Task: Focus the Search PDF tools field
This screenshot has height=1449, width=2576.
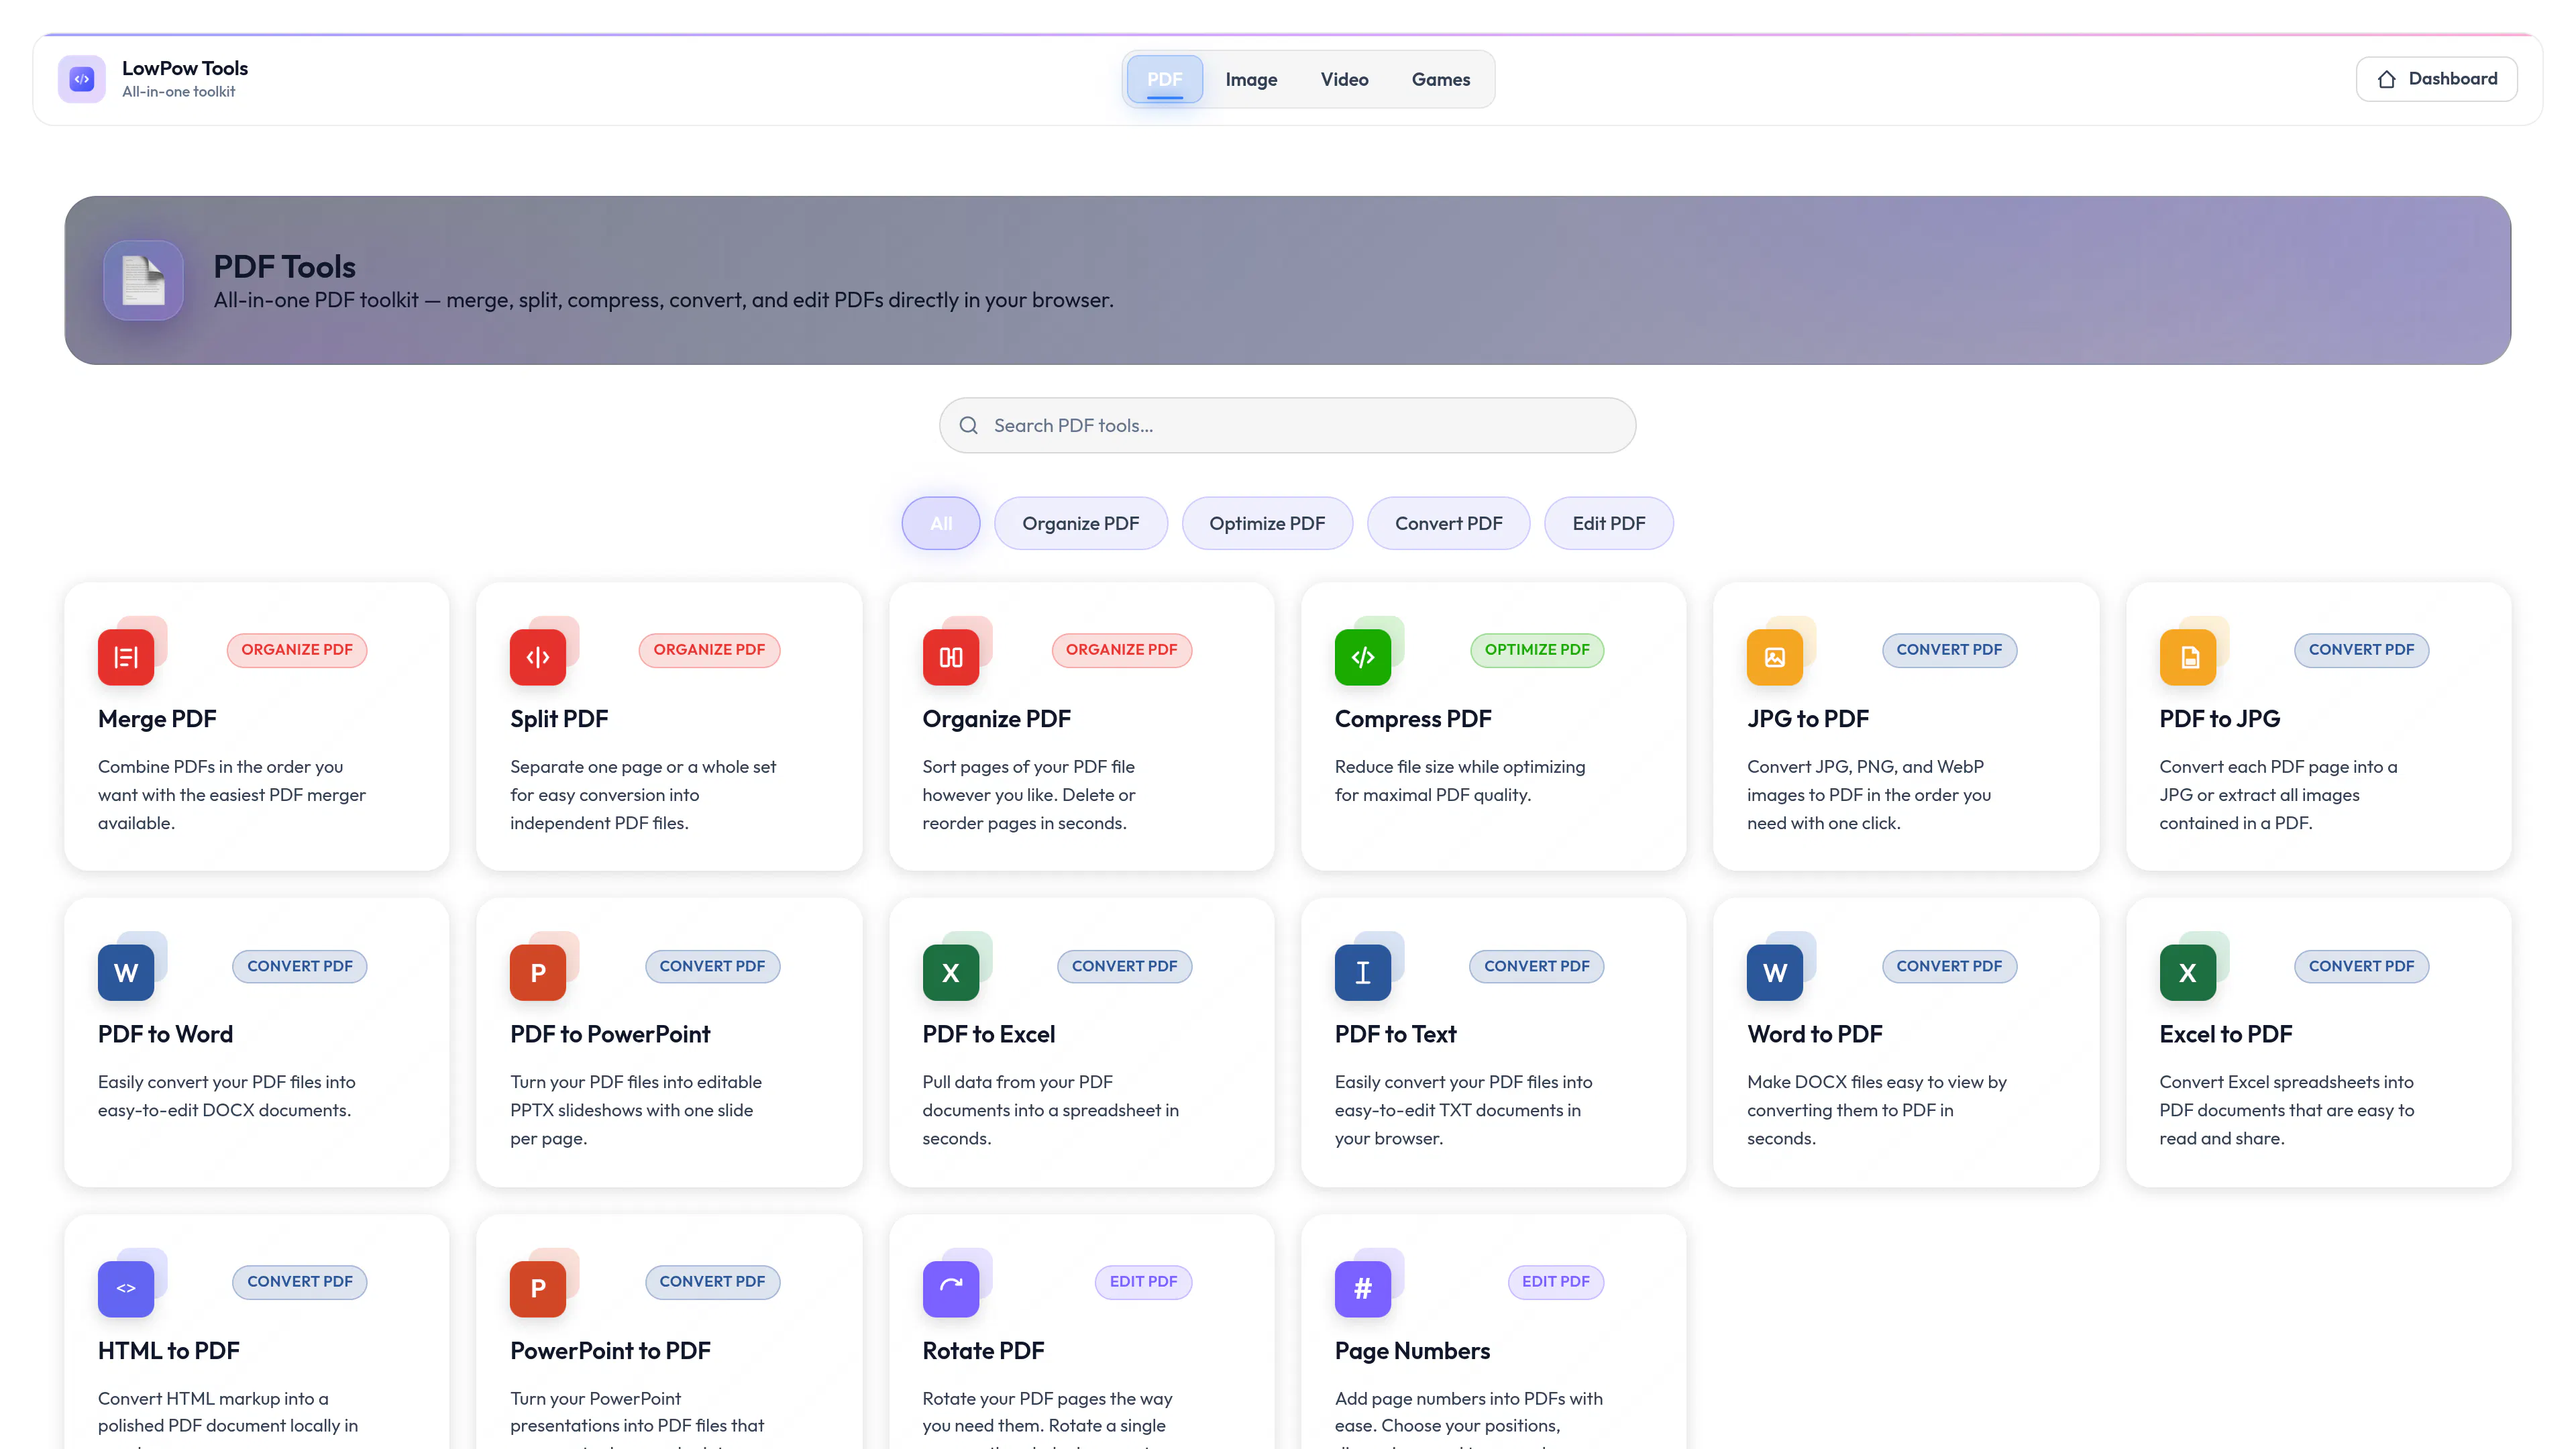Action: tap(1288, 426)
